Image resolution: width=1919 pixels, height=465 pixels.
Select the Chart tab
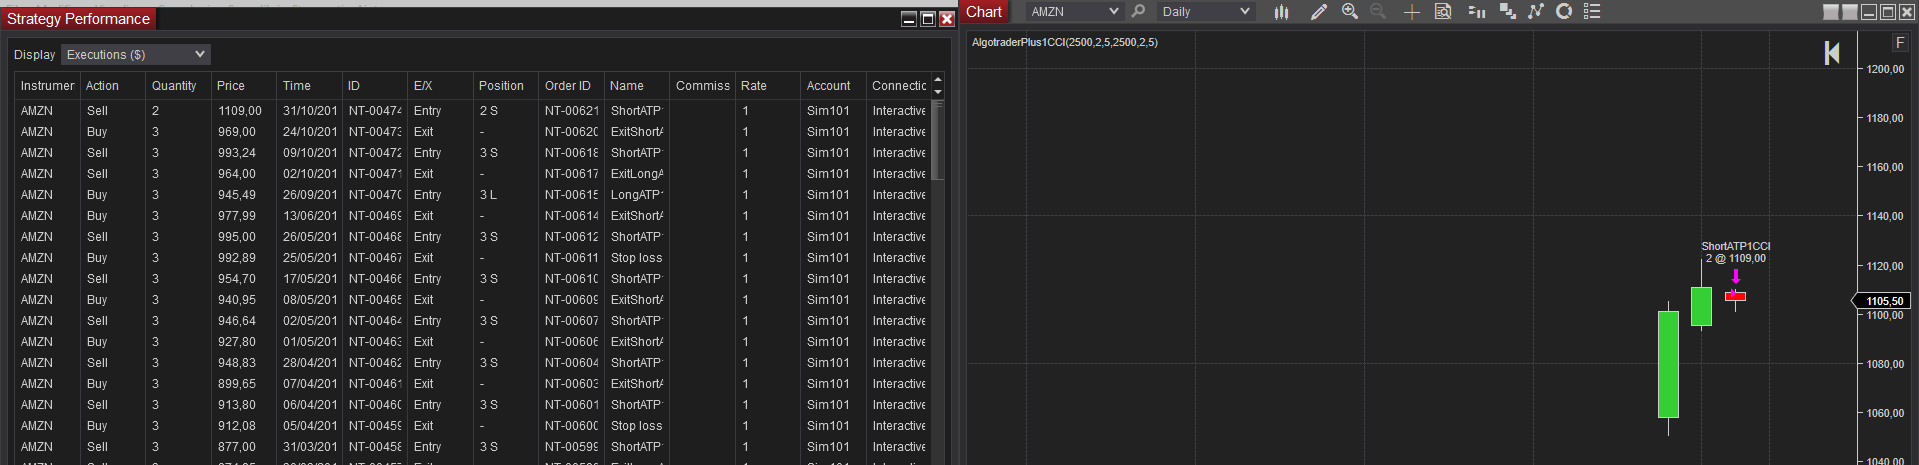984,12
